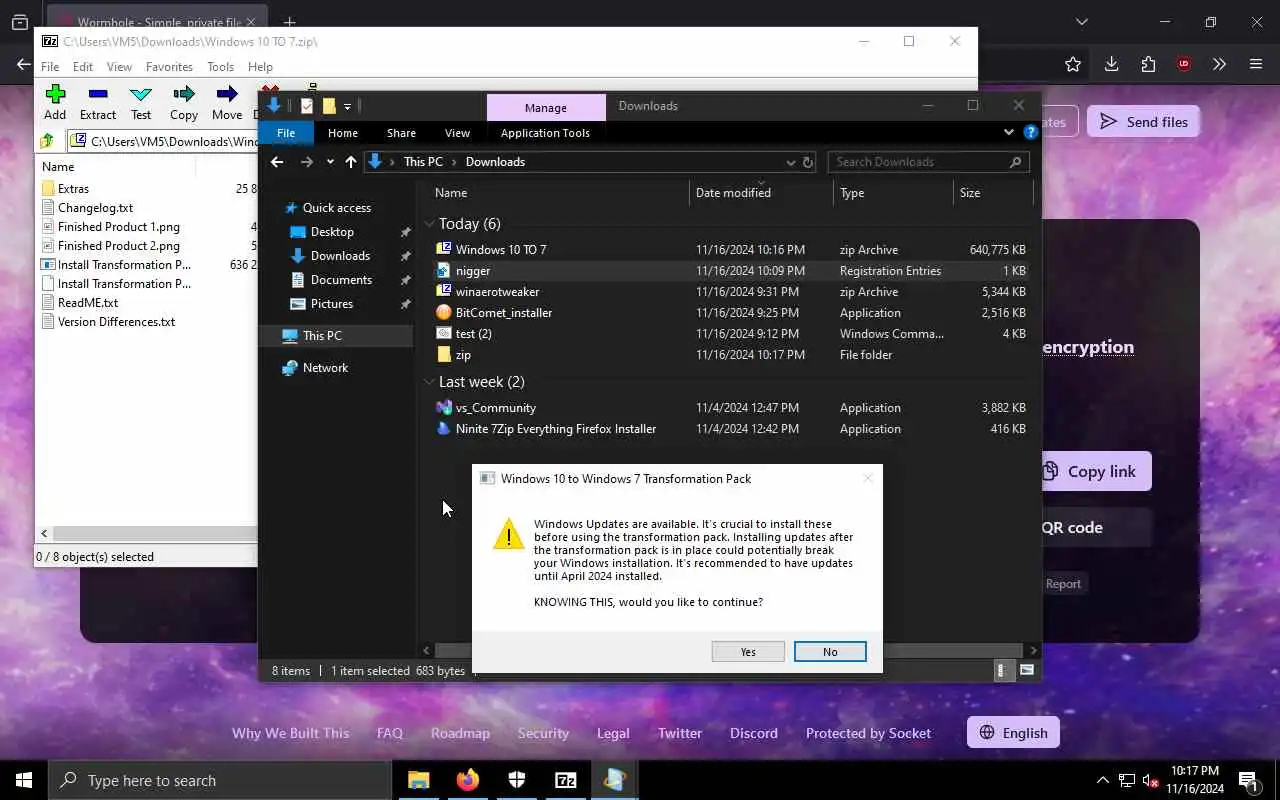Show hidden system tray icons

pyautogui.click(x=1102, y=780)
